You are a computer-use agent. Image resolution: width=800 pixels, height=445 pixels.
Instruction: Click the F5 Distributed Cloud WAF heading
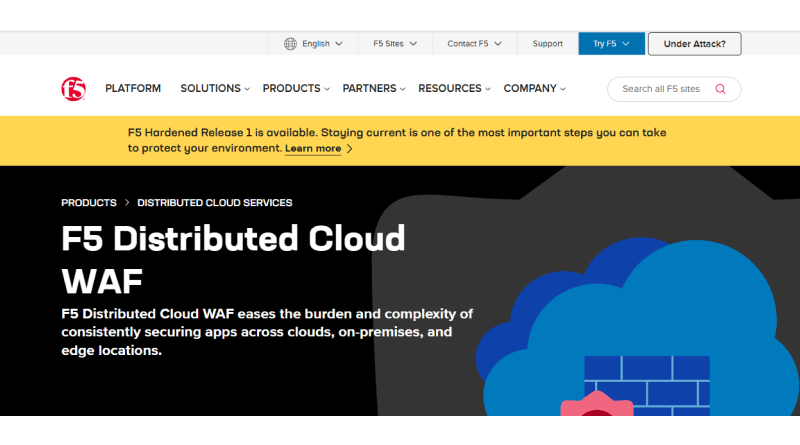click(x=233, y=259)
